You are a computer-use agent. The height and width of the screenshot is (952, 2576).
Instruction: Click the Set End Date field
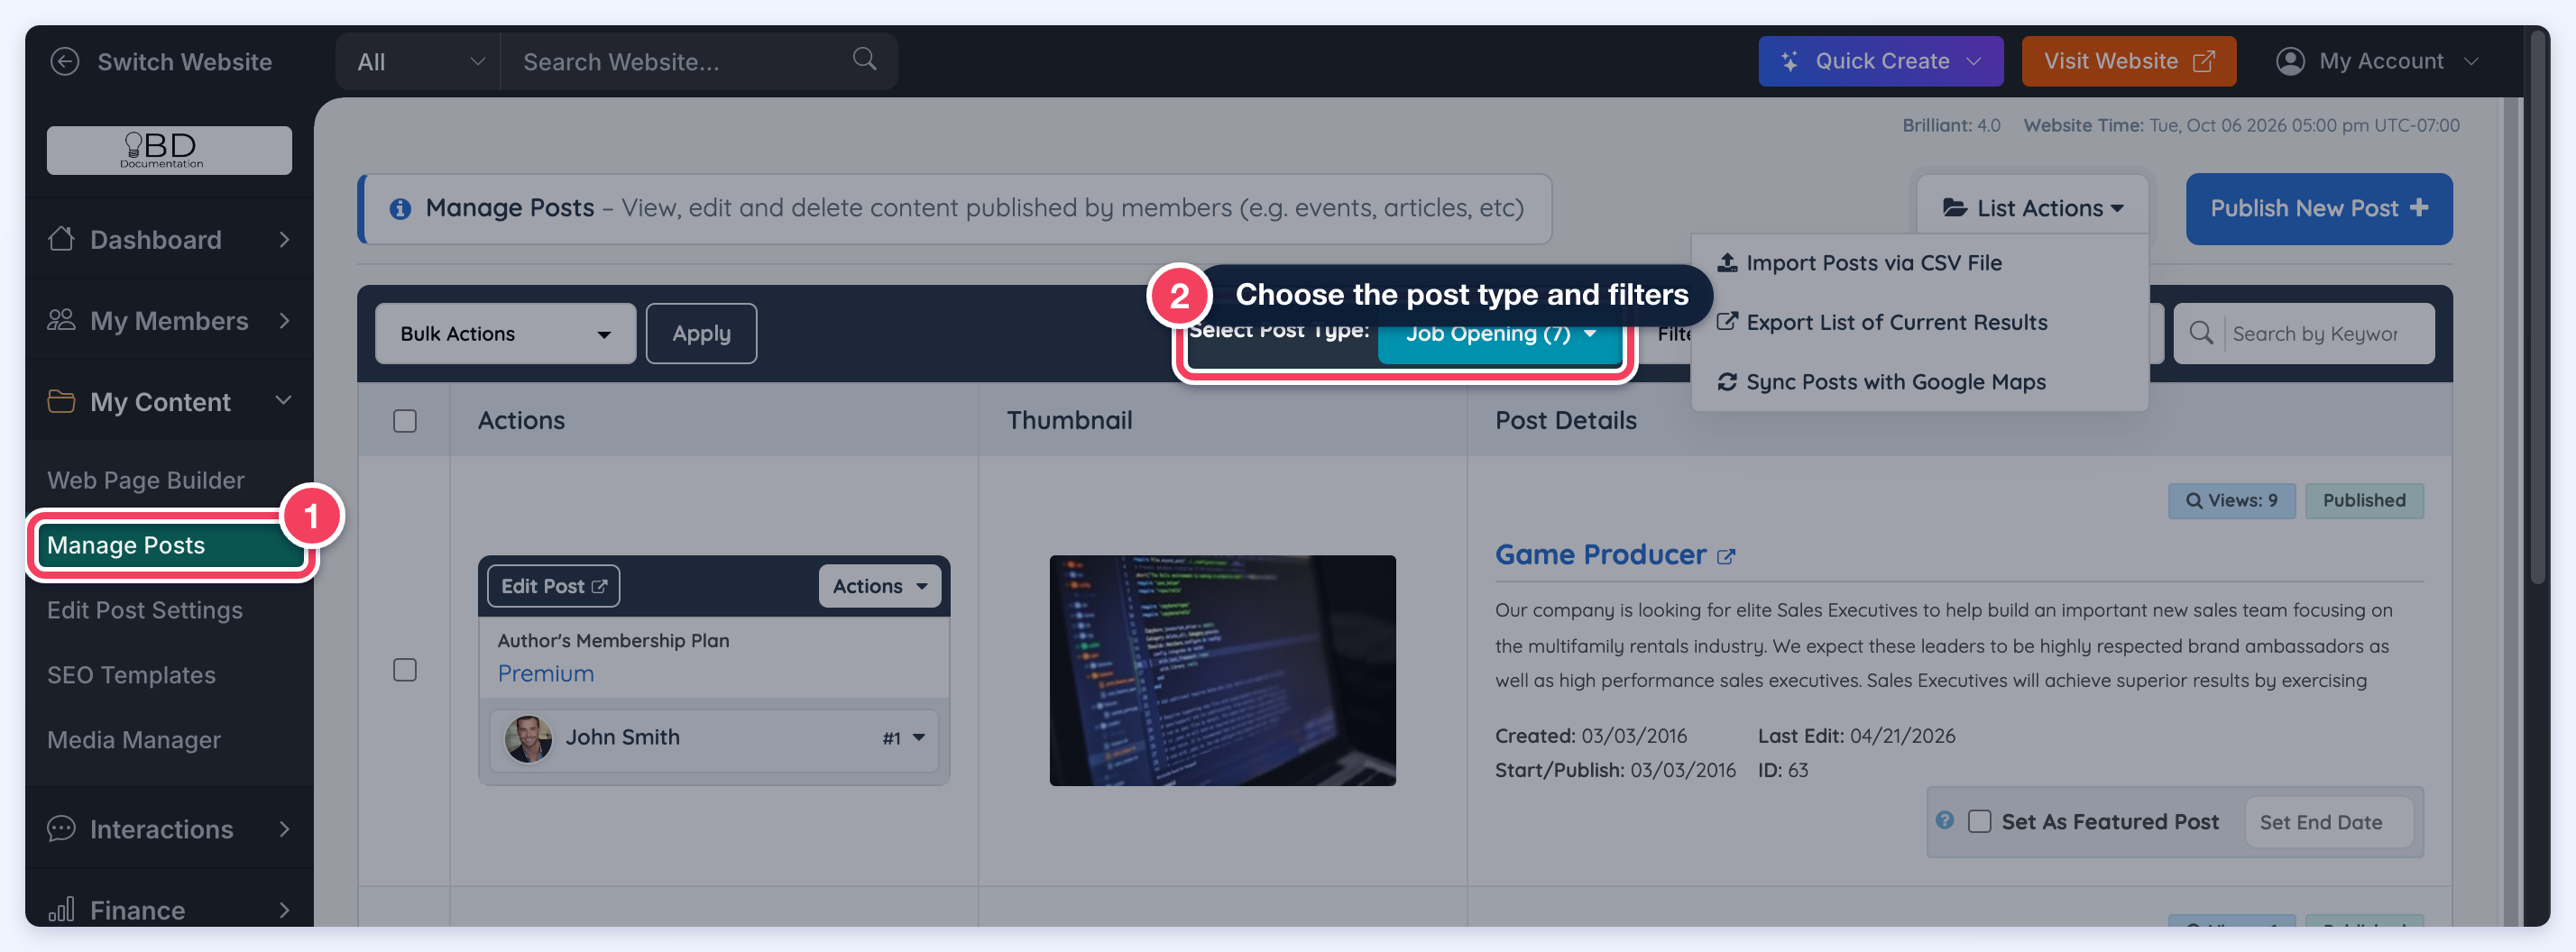tap(2329, 822)
